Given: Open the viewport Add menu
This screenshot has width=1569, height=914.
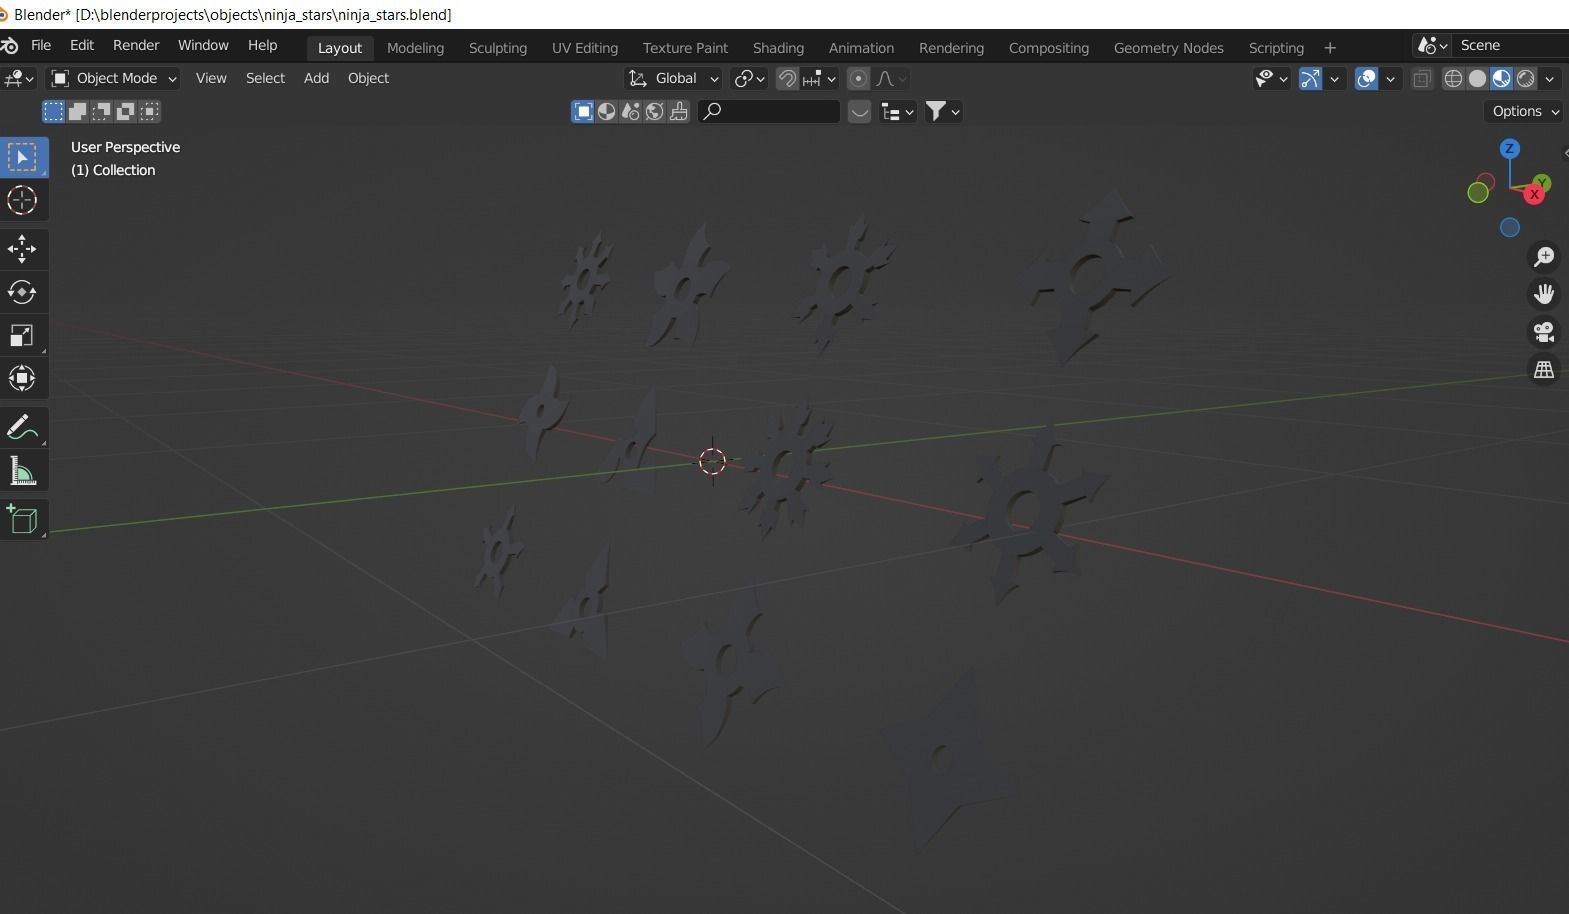Looking at the screenshot, I should (x=316, y=78).
